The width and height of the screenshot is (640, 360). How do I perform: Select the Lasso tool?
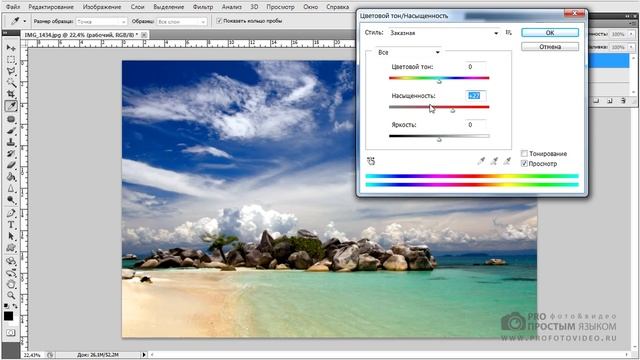11,71
